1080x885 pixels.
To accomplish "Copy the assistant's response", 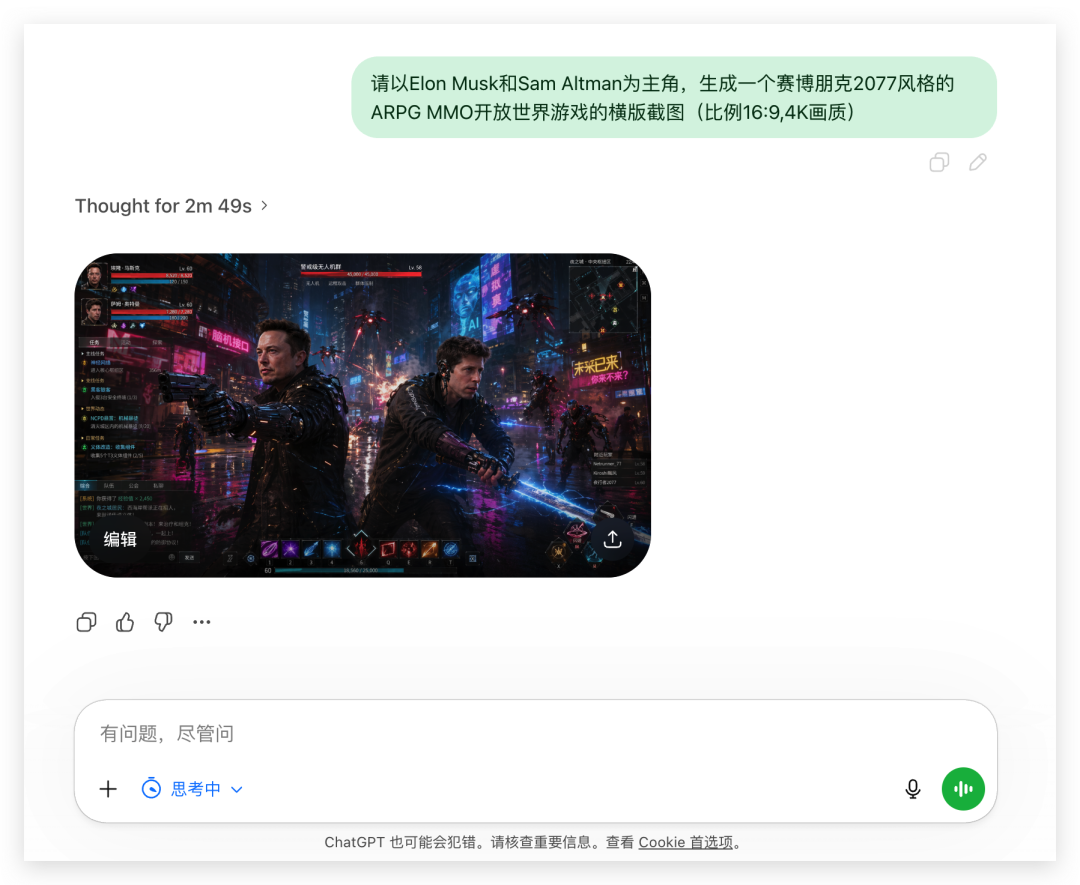I will click(x=87, y=622).
